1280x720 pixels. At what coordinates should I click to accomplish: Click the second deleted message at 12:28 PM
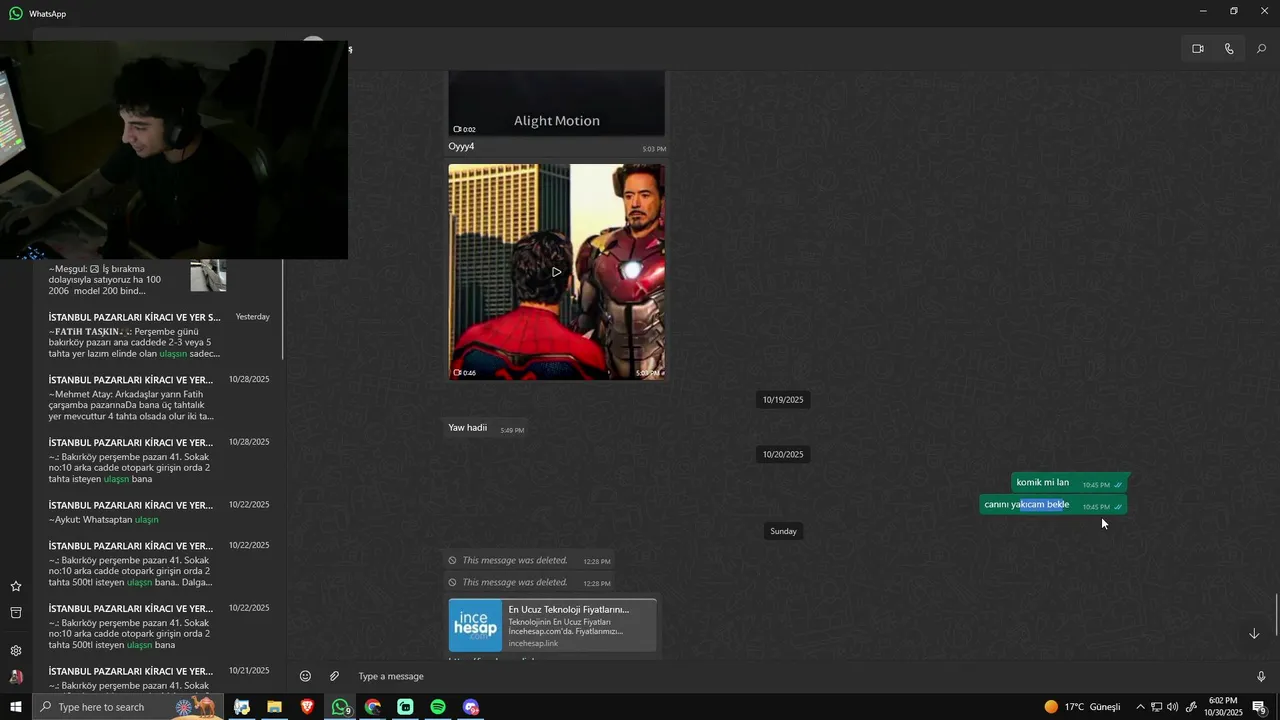click(530, 583)
